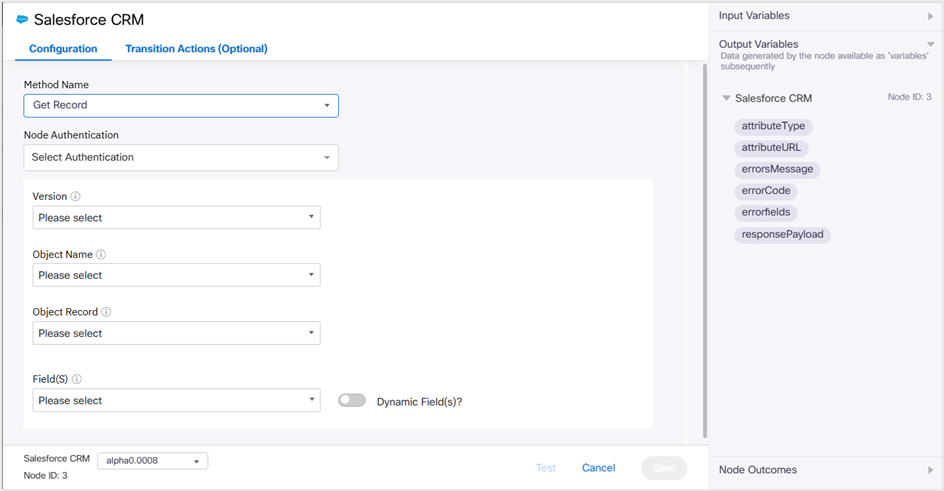This screenshot has width=944, height=491.
Task: Click the Test button
Action: (546, 468)
